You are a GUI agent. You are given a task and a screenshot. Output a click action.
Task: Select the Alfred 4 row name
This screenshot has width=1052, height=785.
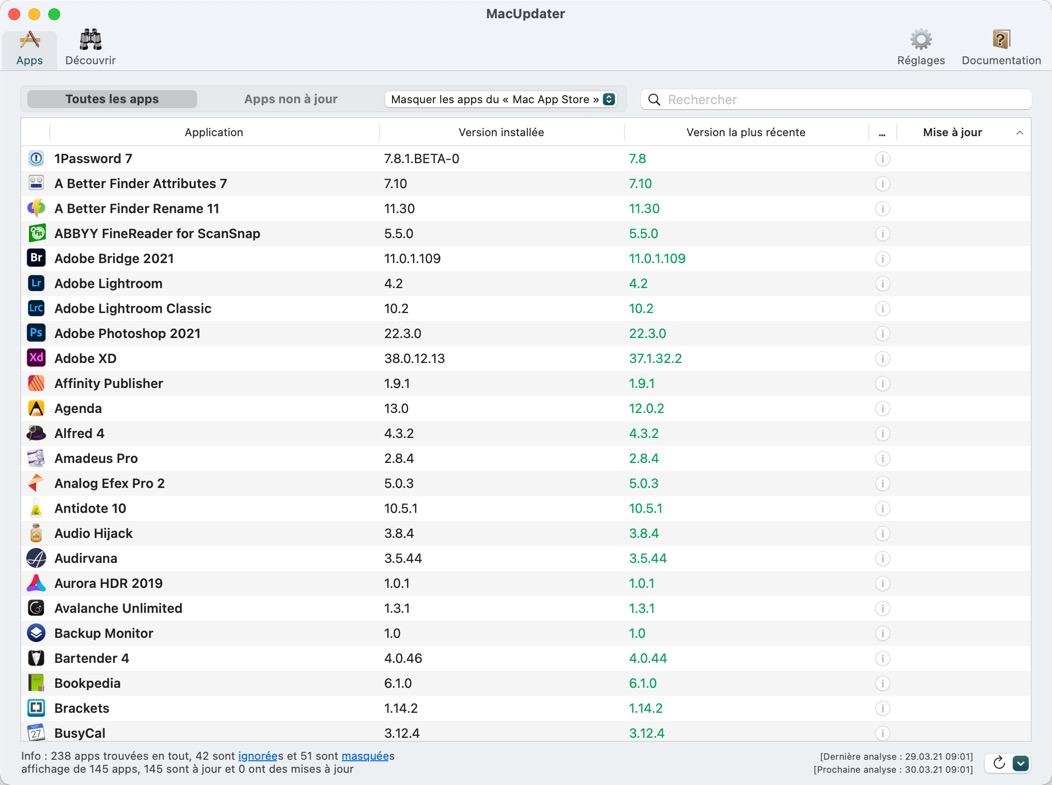tap(79, 433)
